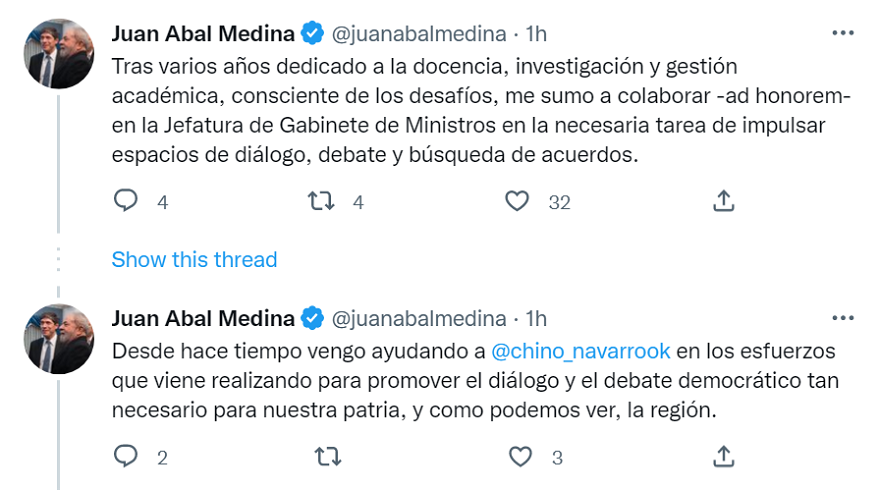Click the @juanabalmedina handle in second tweet
The image size is (880, 490).
[x=418, y=319]
